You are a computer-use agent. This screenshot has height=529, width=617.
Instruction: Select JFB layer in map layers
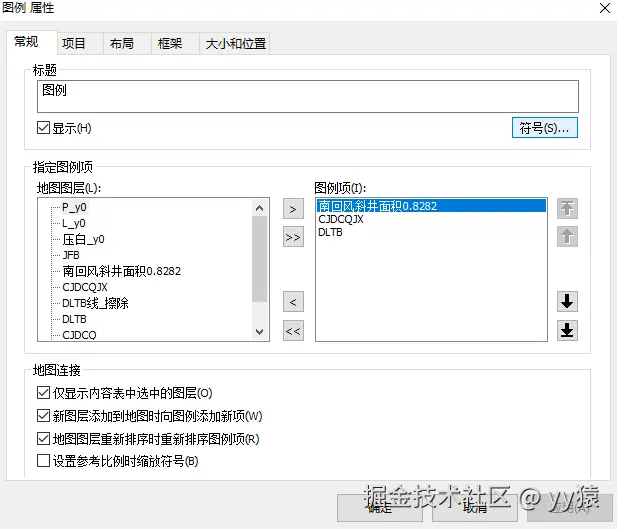point(71,255)
